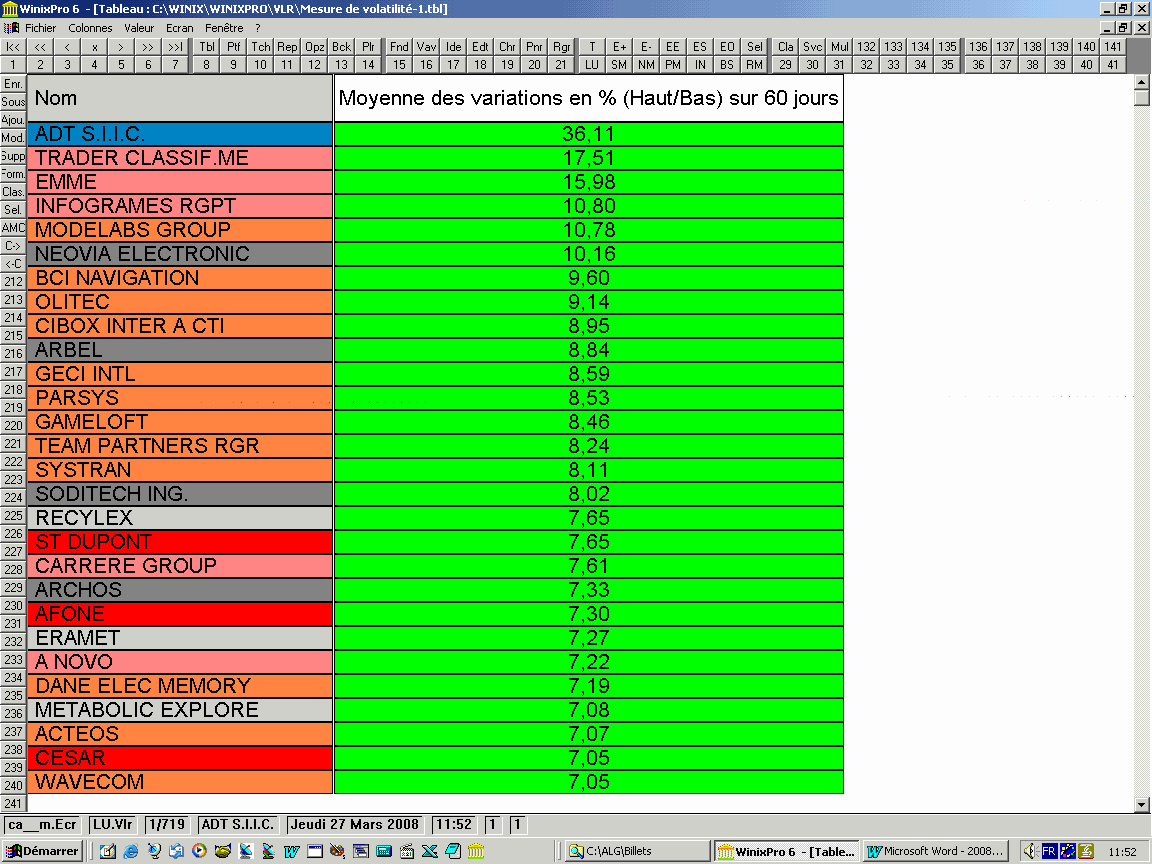Viewport: 1152px width, 864px height.
Task: Click the Tbl toolbar button
Action: pos(207,46)
